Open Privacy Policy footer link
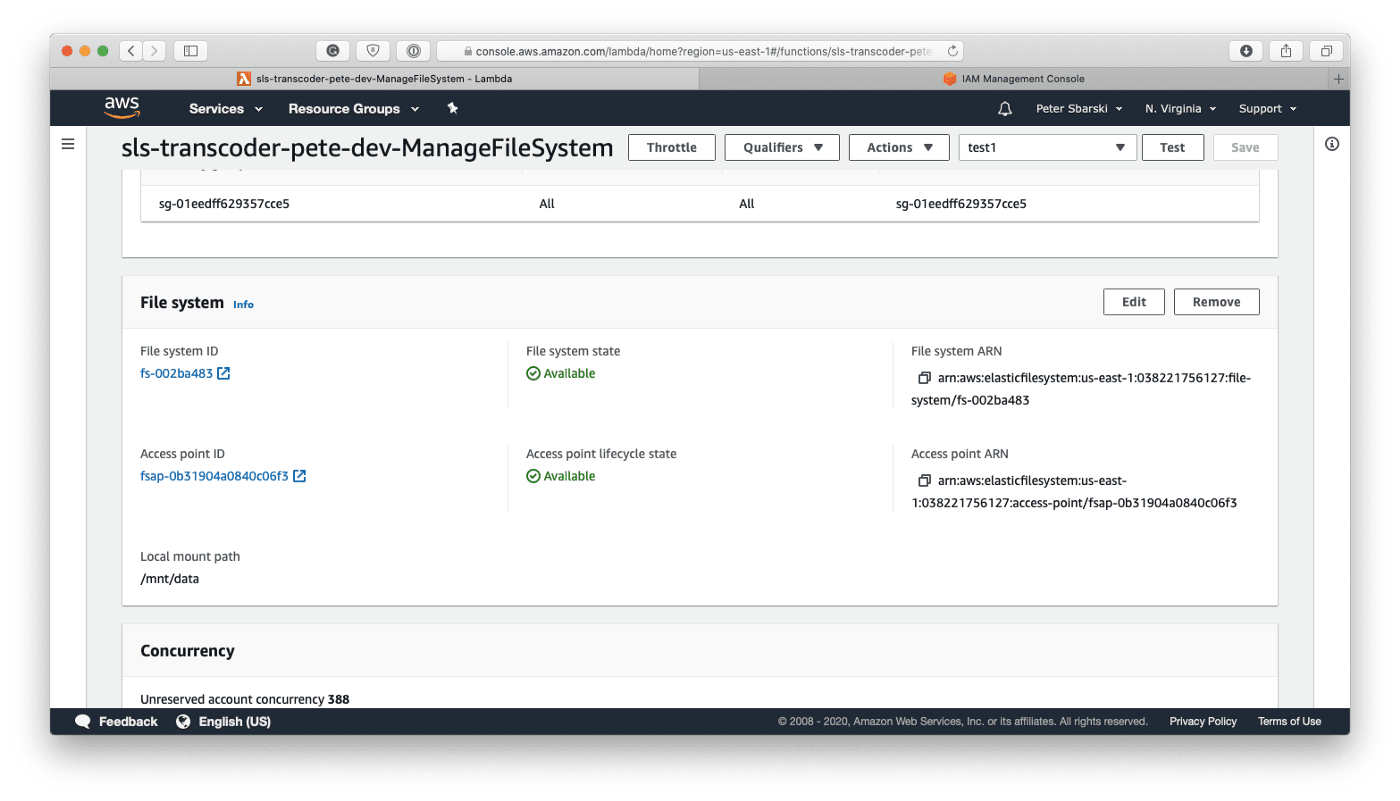The width and height of the screenshot is (1400, 801). click(1203, 721)
